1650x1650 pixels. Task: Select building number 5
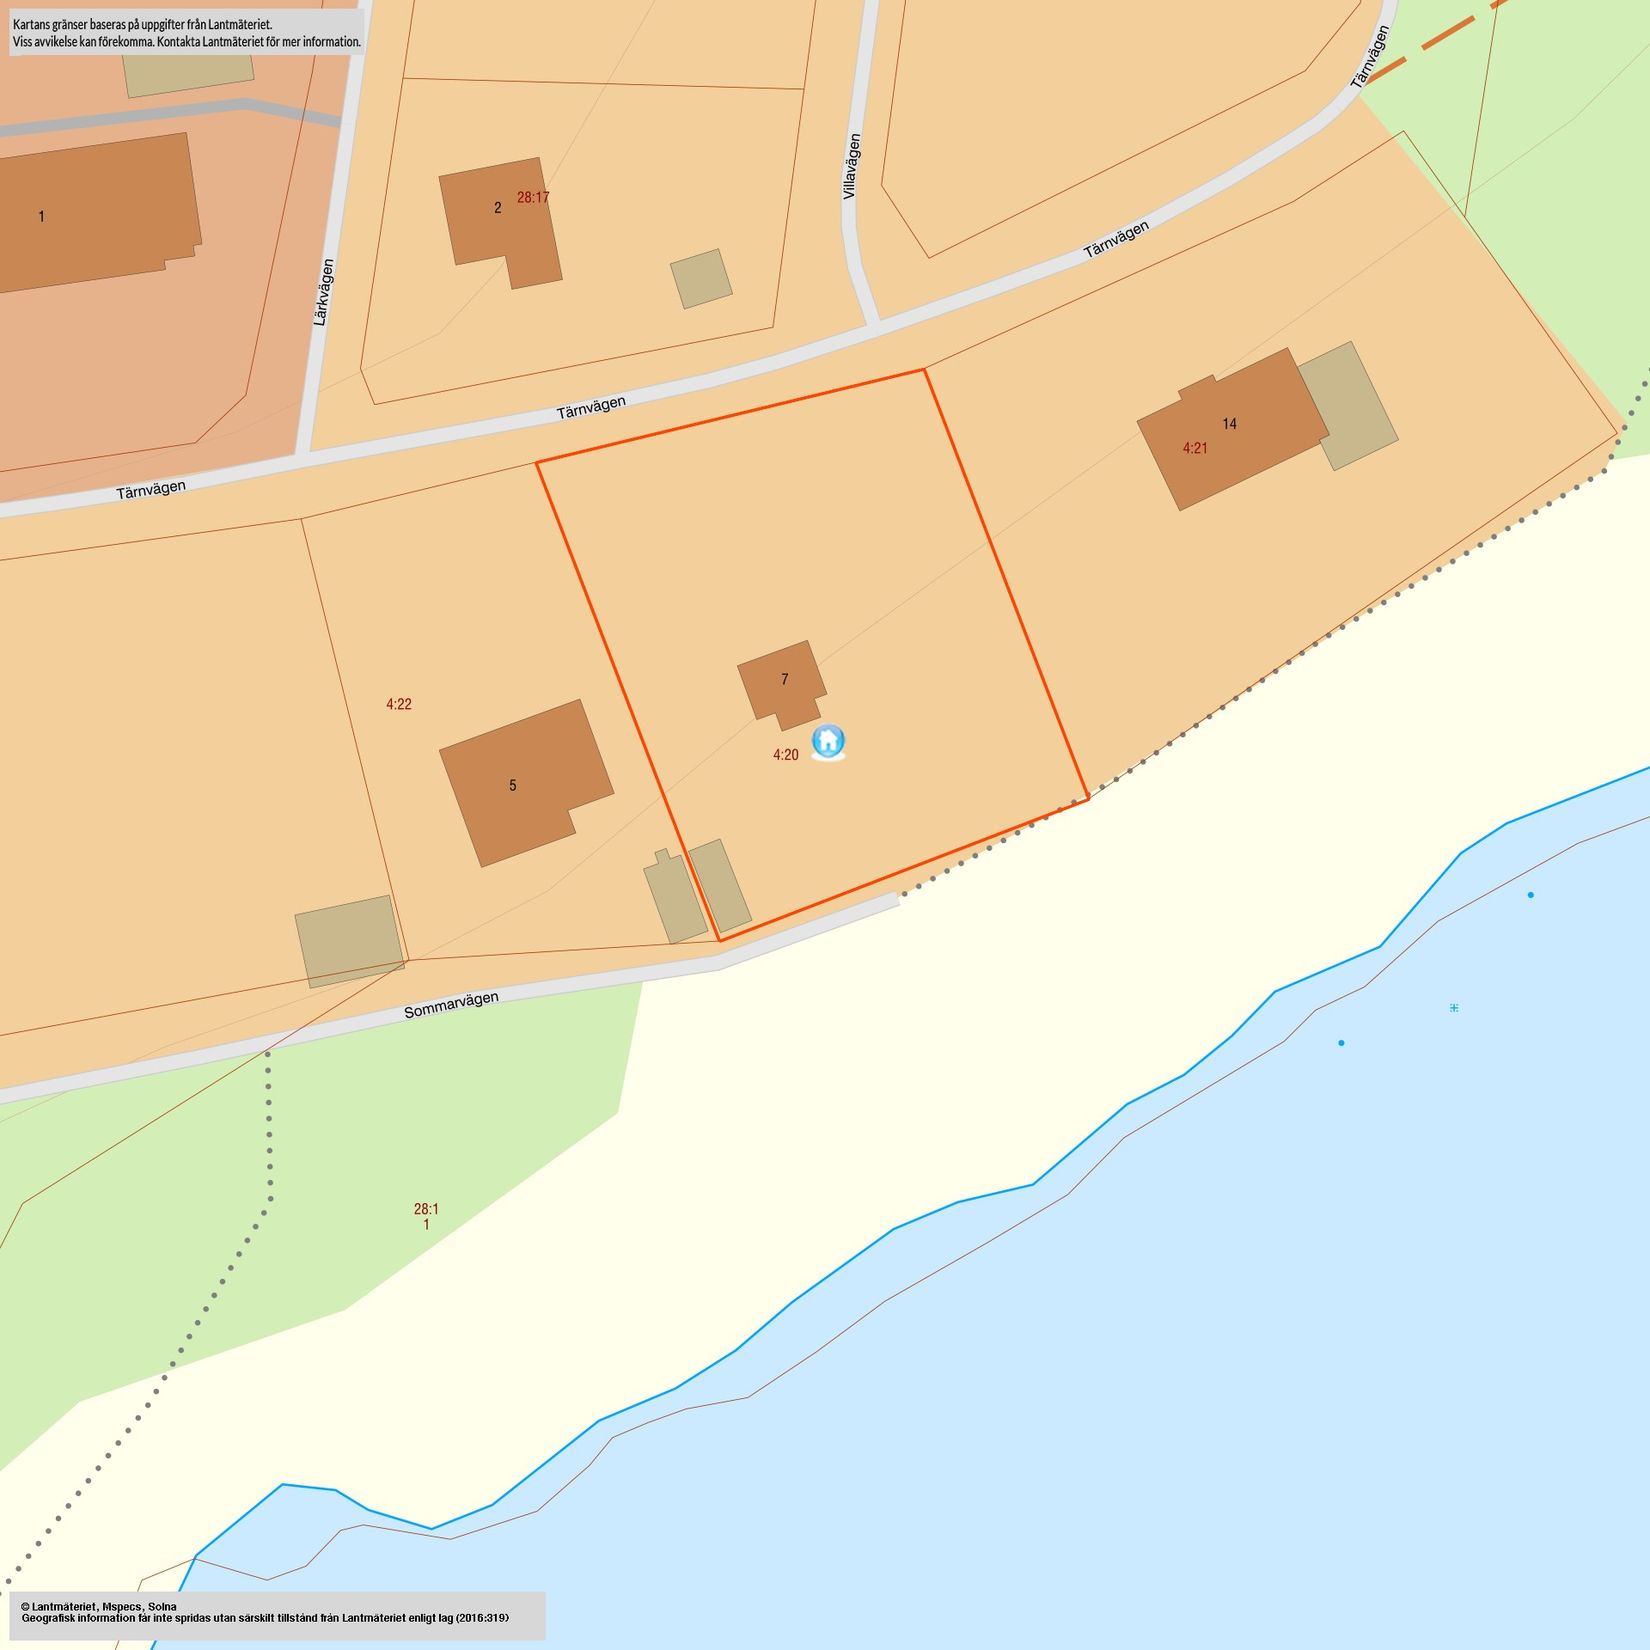point(522,782)
